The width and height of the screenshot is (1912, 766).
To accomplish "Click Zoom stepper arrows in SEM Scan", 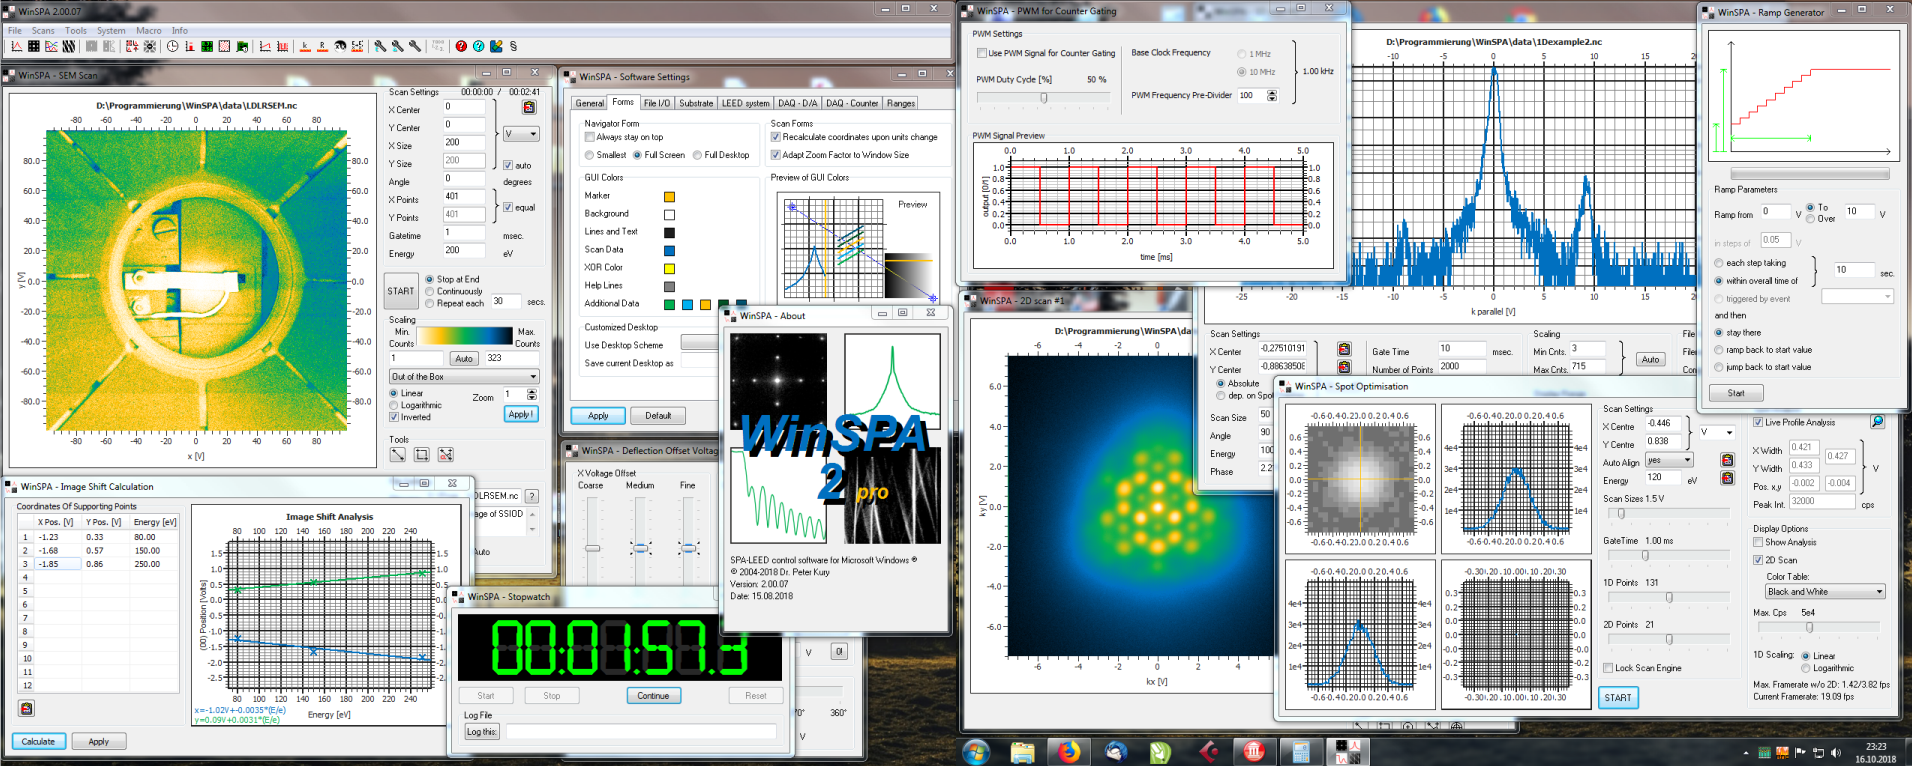I will pos(532,395).
